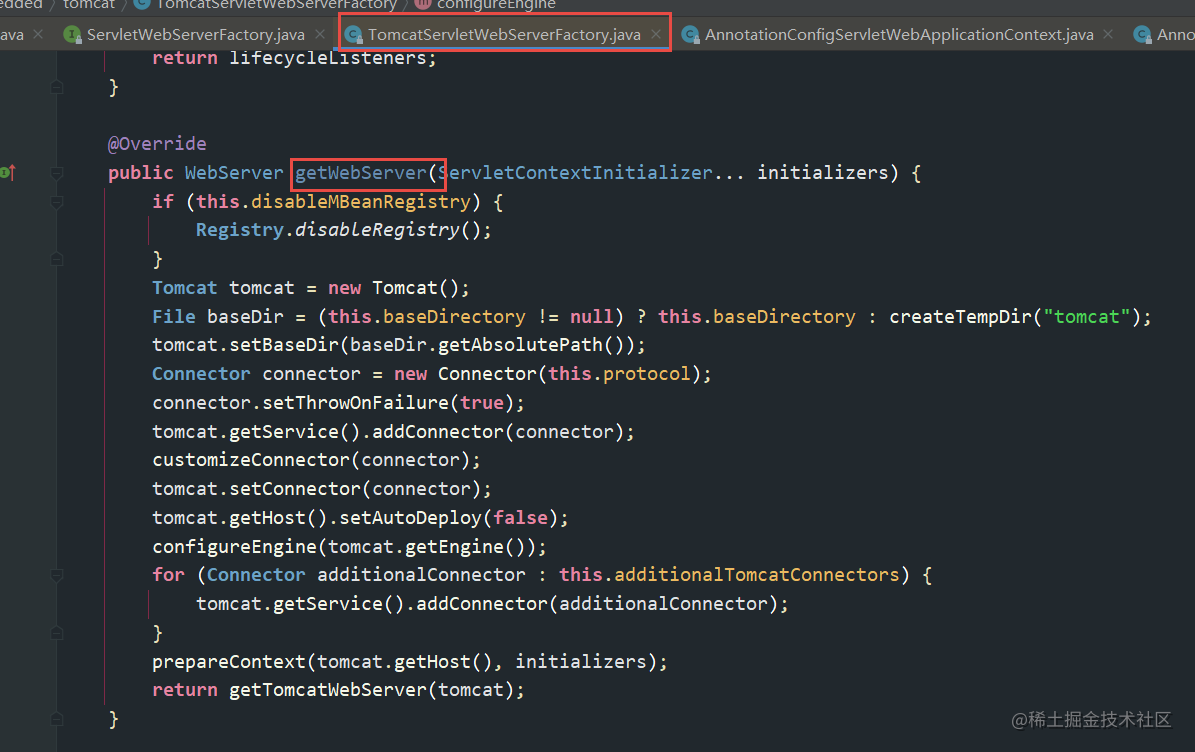The image size is (1195, 752).
Task: Click the createTempDir call
Action: [x=960, y=317]
